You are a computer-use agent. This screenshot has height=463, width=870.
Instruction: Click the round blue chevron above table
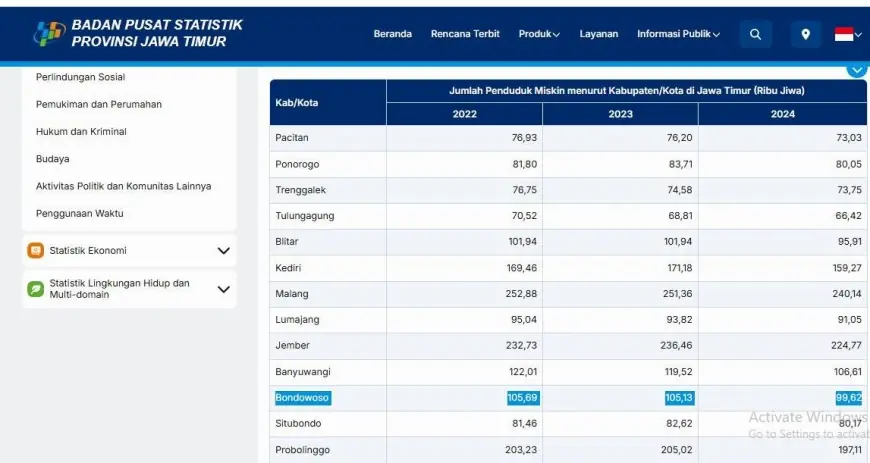click(x=857, y=70)
